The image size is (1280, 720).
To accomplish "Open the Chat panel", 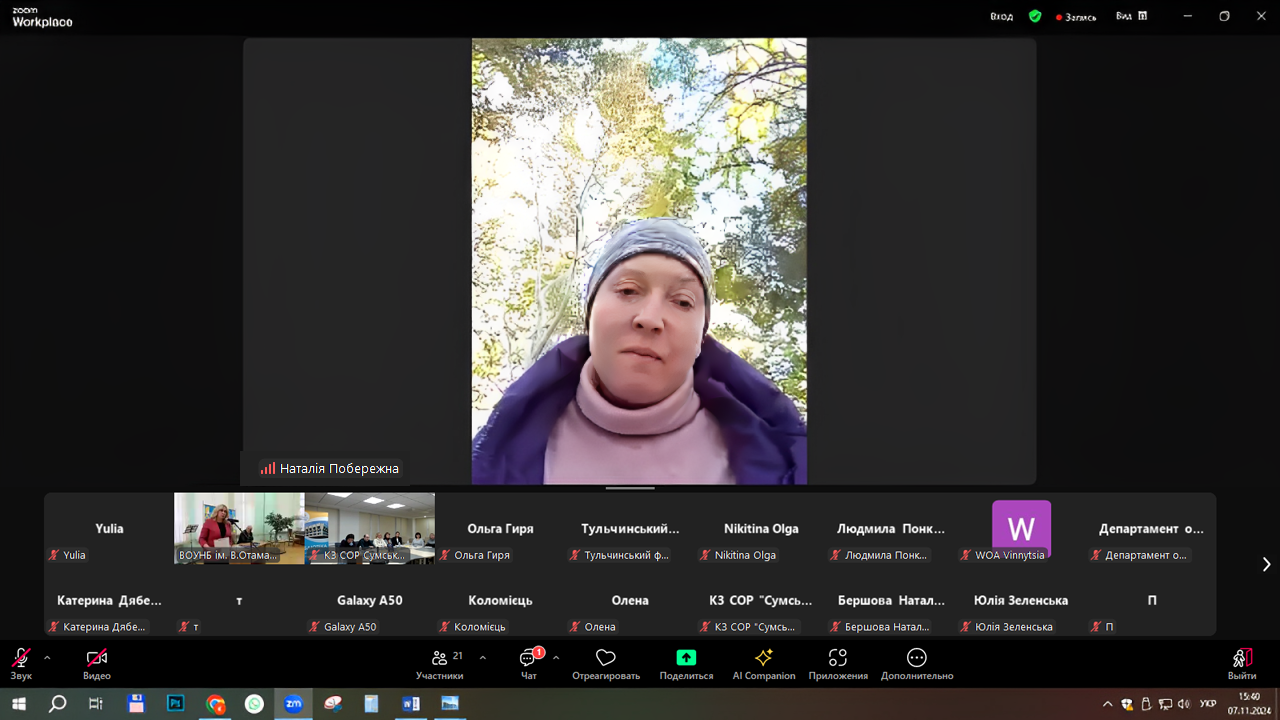I will [x=528, y=658].
